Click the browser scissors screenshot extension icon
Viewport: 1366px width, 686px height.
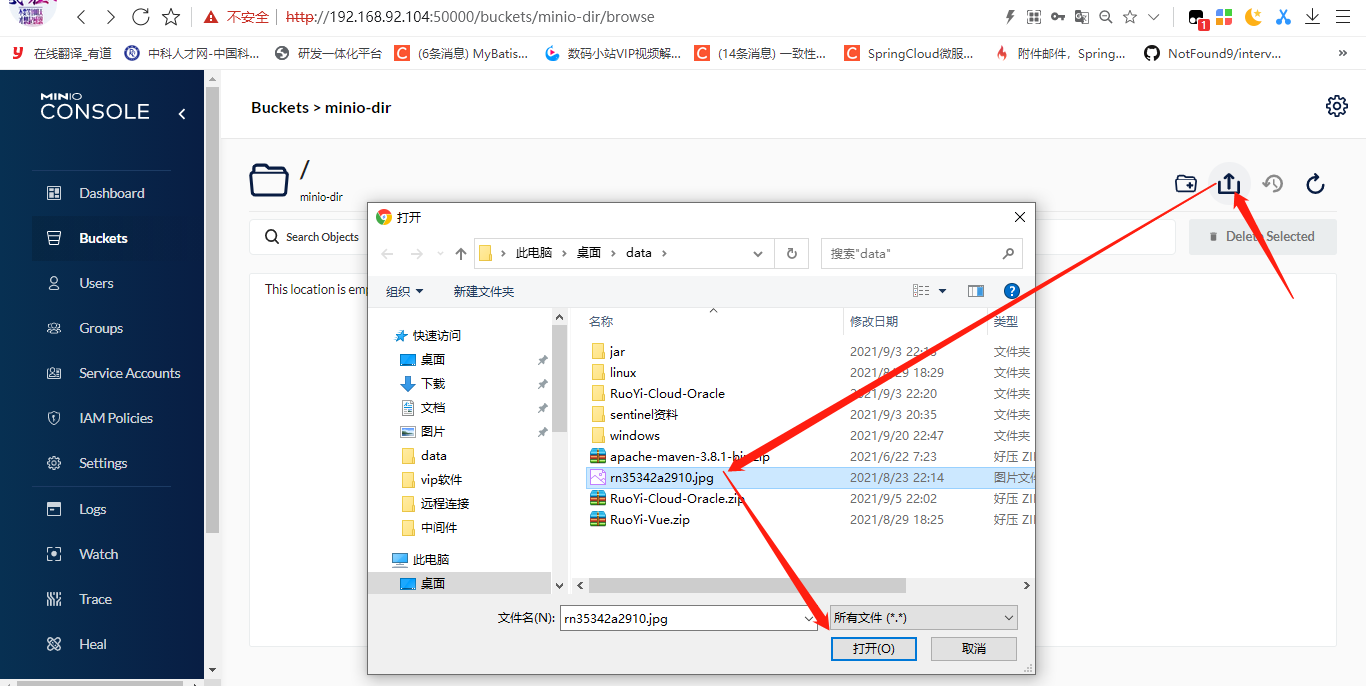pos(1283,17)
